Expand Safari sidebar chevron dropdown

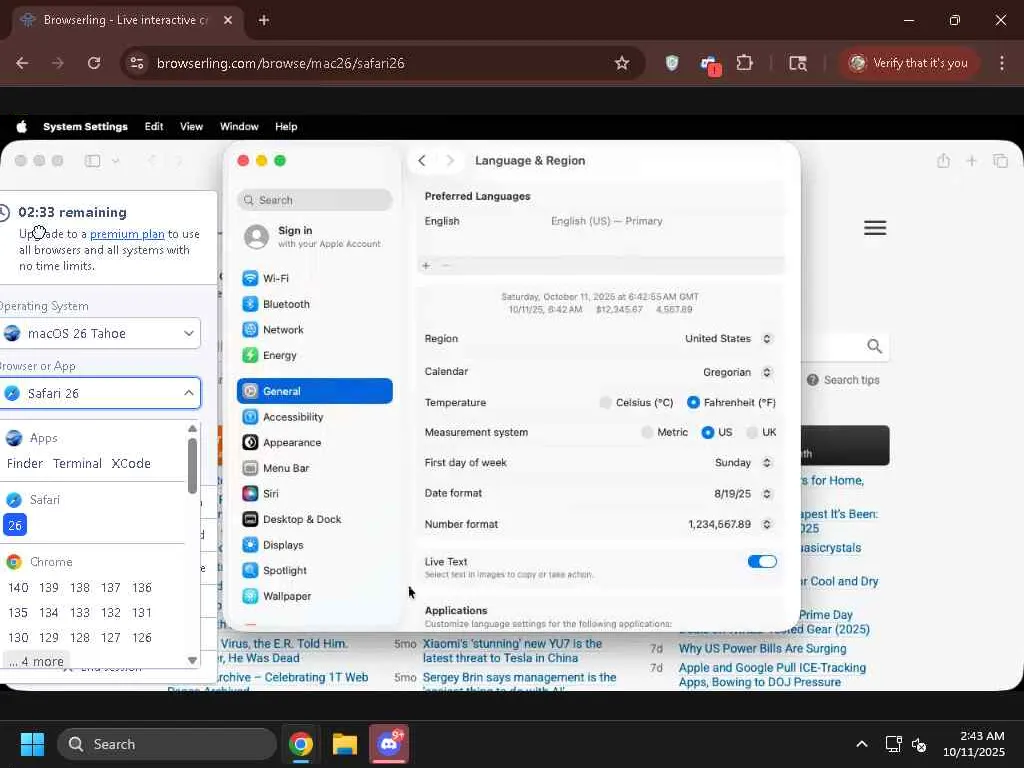[116, 161]
